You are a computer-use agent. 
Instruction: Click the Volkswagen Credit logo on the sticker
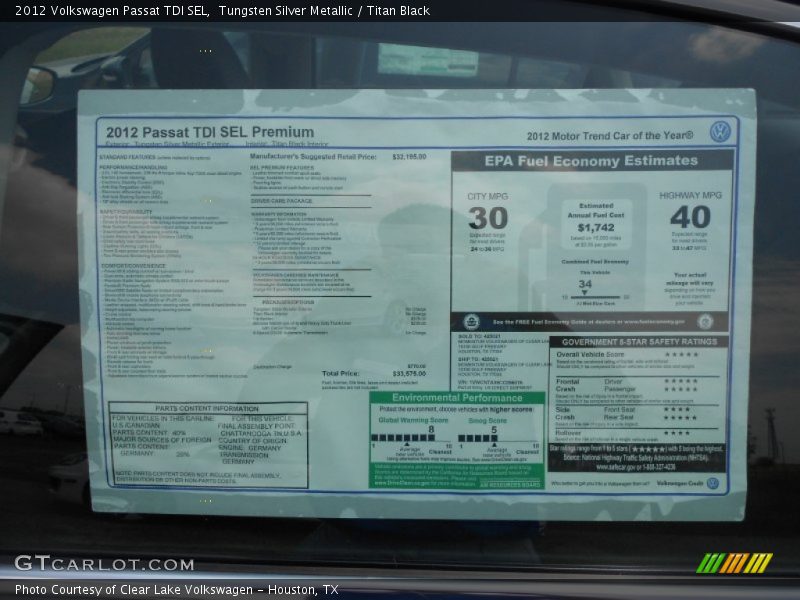point(713,483)
